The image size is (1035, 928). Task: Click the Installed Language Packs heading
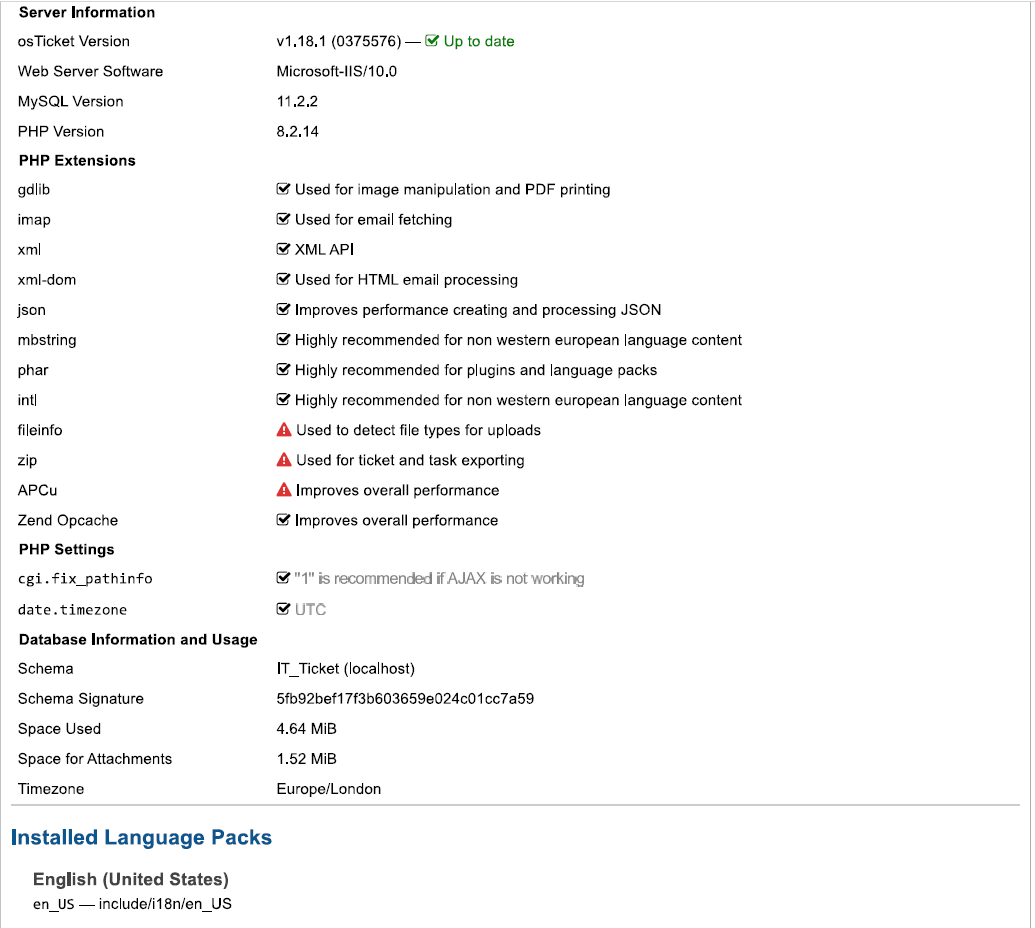click(x=141, y=838)
